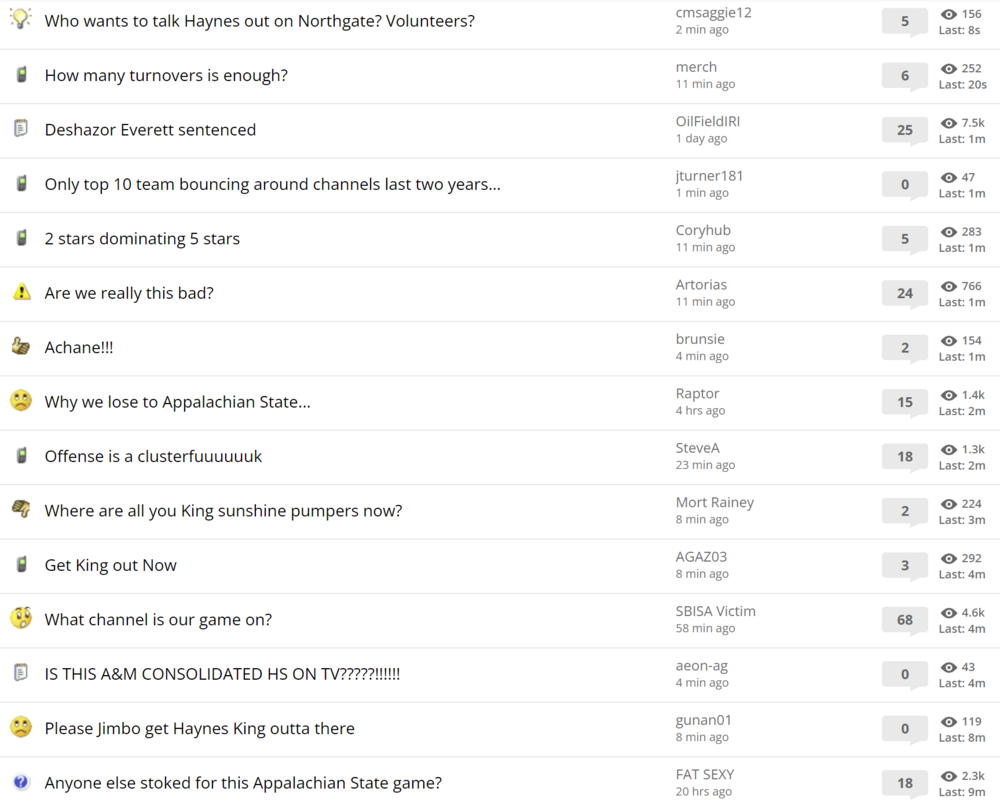View the profile of user SBISA Victim
Image resolution: width=1000 pixels, height=810 pixels.
715,611
